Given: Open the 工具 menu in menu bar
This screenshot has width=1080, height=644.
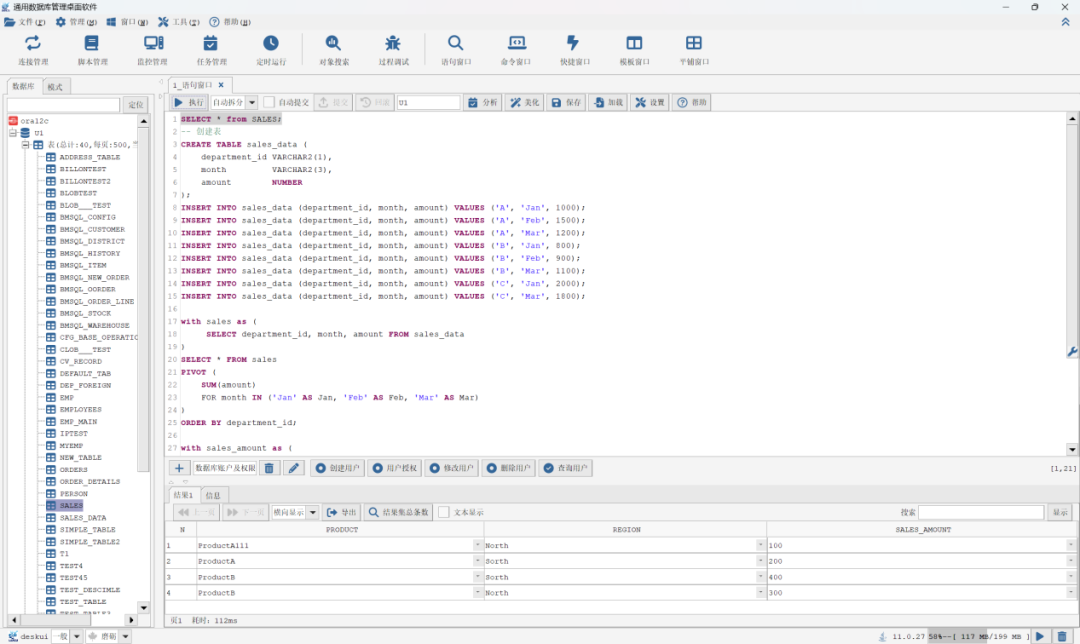Looking at the screenshot, I should [178, 21].
